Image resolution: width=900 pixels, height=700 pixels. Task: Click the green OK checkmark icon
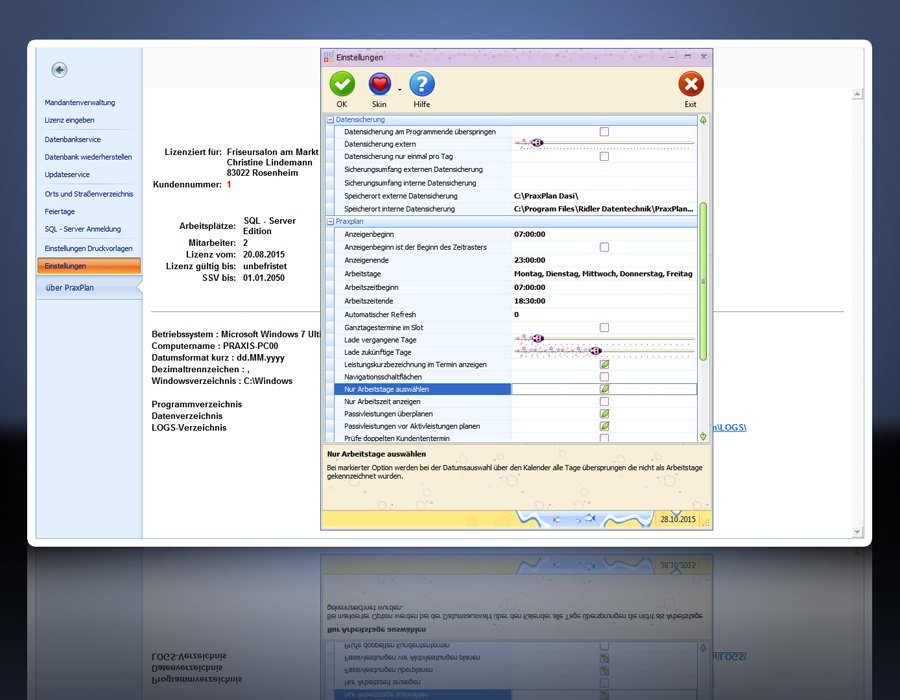pos(342,84)
